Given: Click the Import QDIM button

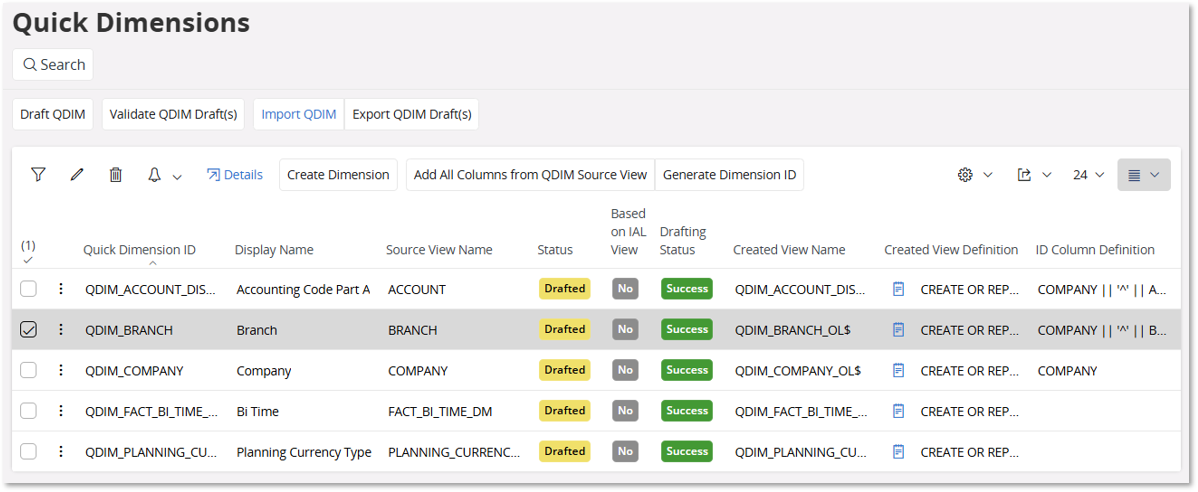Looking at the screenshot, I should [x=299, y=115].
